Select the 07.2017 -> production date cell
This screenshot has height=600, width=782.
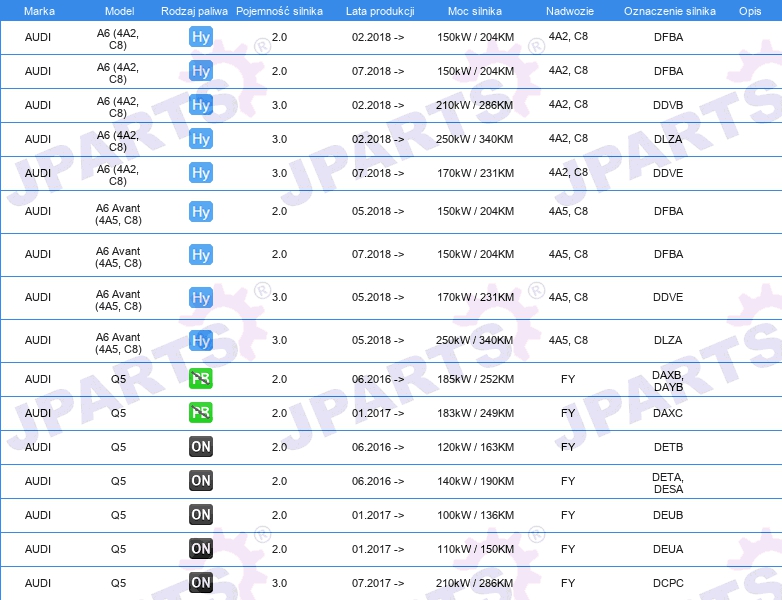pyautogui.click(x=378, y=583)
